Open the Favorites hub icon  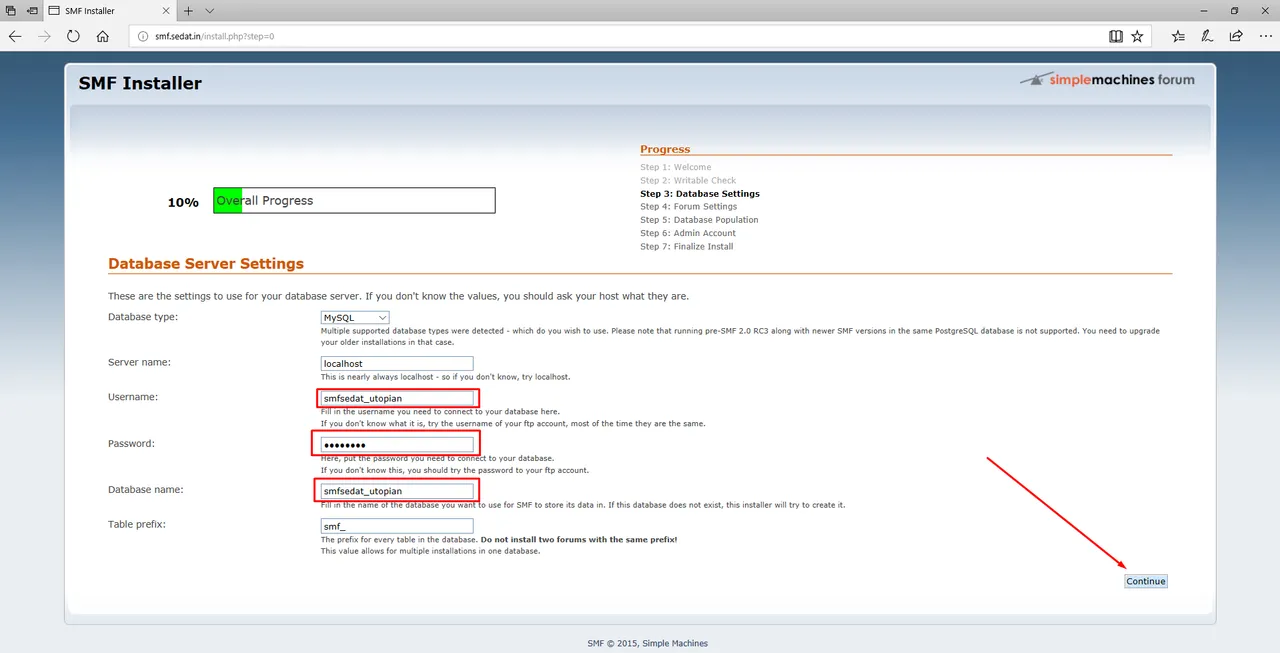[1178, 36]
